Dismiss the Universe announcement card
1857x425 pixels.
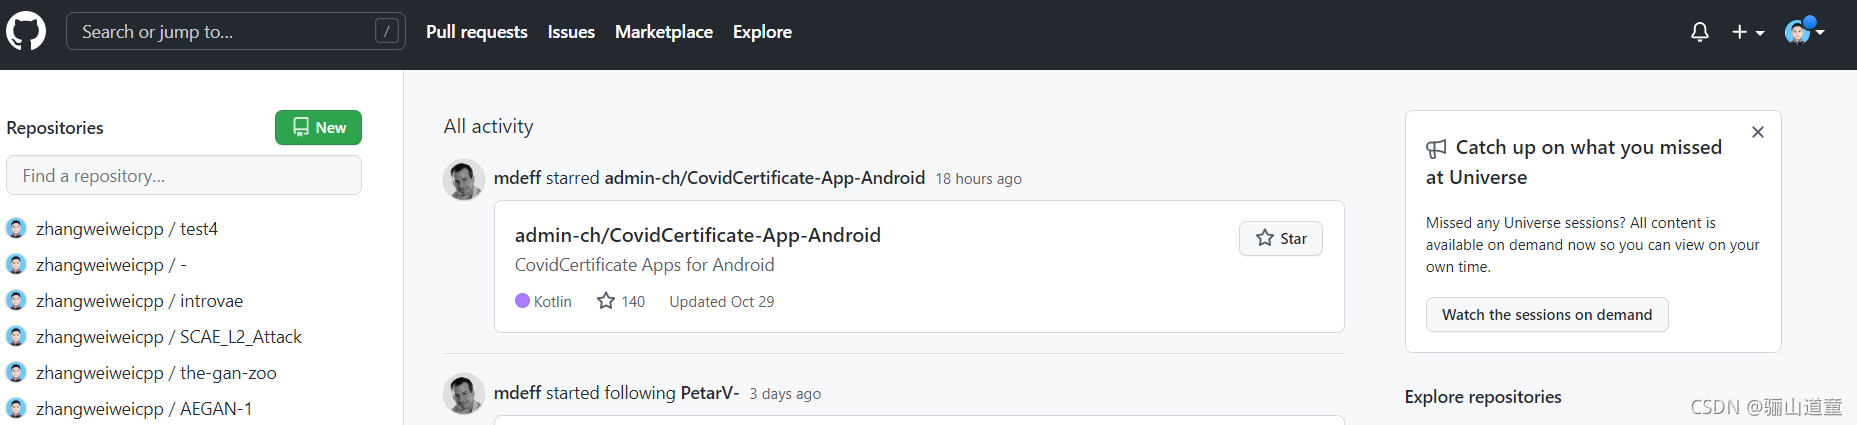(x=1758, y=132)
